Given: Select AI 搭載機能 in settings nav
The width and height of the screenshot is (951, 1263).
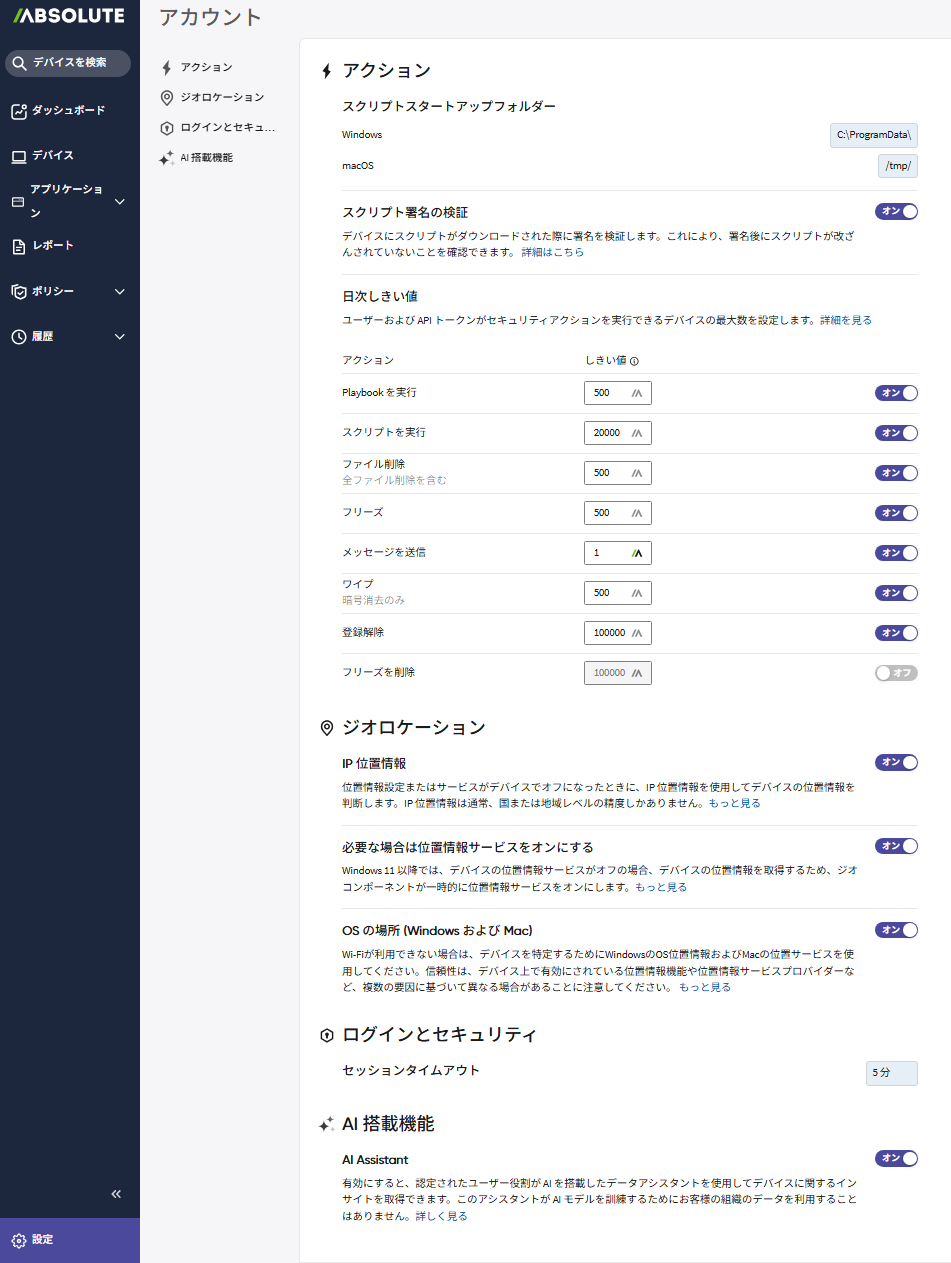Looking at the screenshot, I should coord(206,158).
